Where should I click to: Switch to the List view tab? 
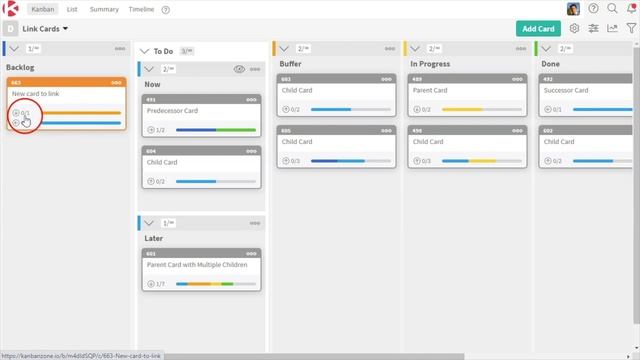tap(72, 9)
